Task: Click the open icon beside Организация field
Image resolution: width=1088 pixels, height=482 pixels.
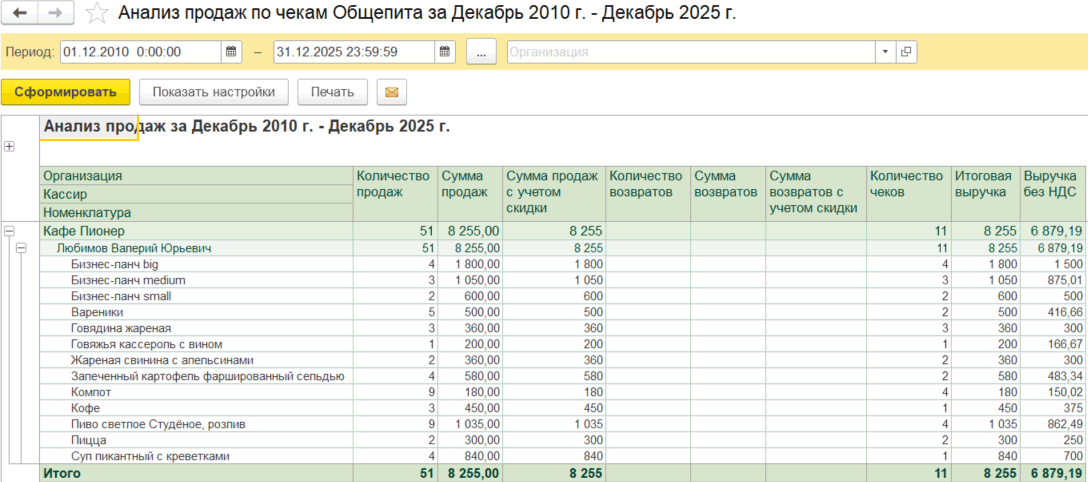Action: [906, 51]
